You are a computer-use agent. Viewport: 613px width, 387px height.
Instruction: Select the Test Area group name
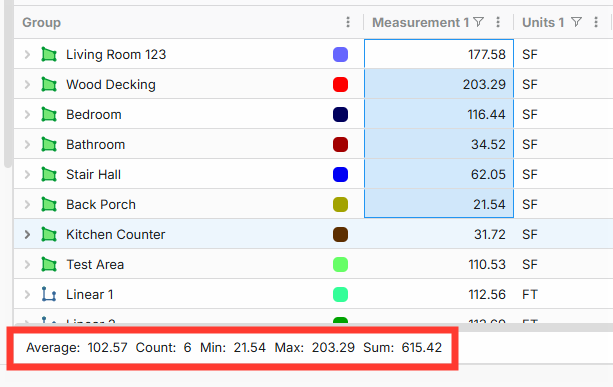click(x=95, y=265)
